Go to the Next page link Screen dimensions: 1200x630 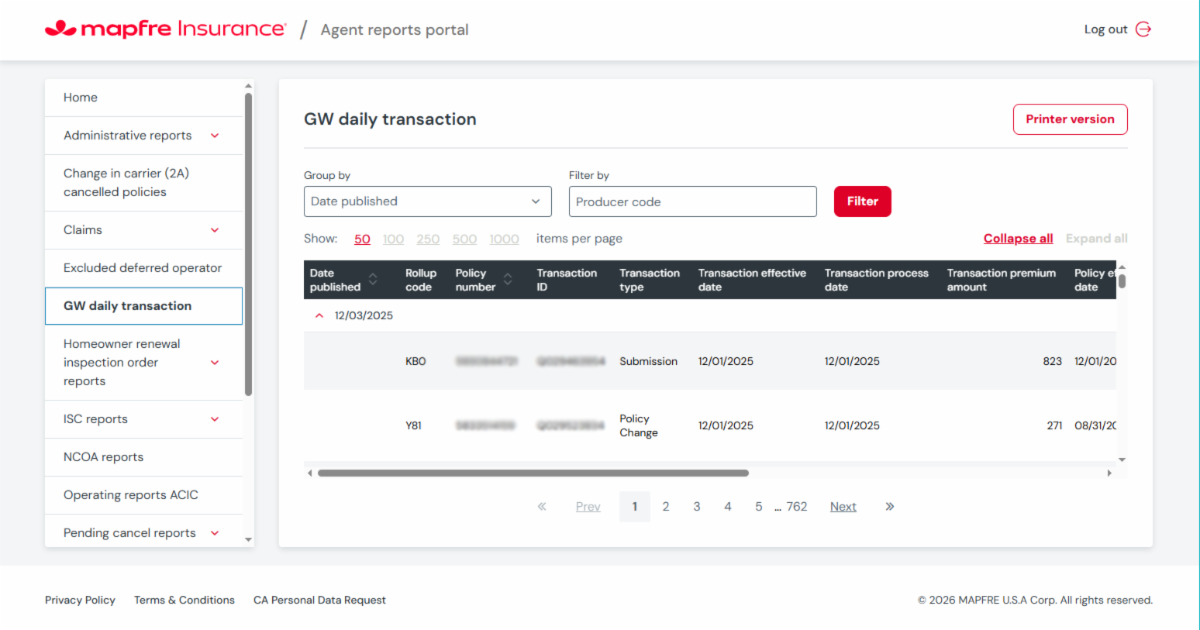tap(843, 507)
